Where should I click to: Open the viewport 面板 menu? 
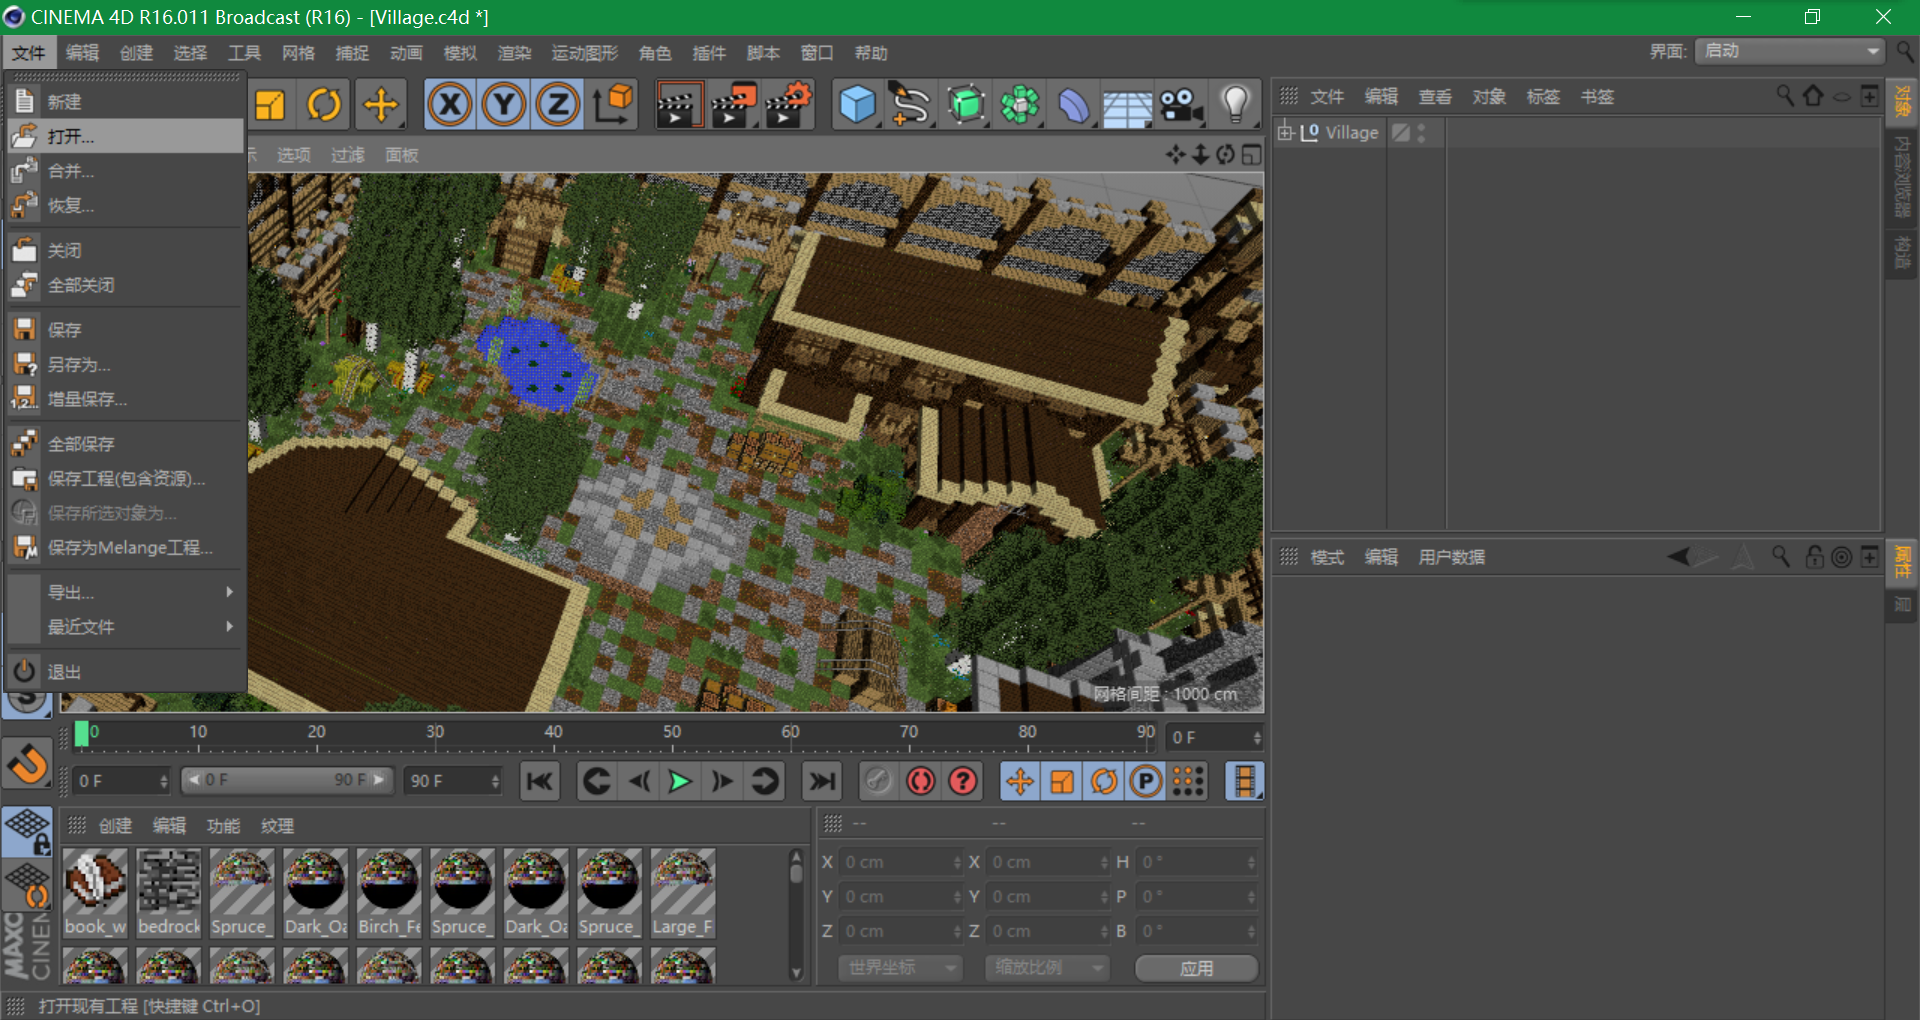click(x=402, y=155)
